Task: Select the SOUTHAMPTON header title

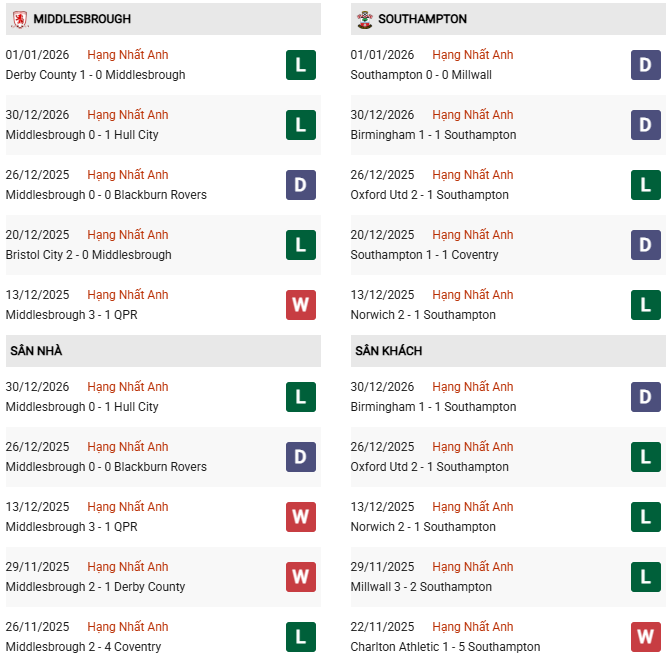Action: 423,19
